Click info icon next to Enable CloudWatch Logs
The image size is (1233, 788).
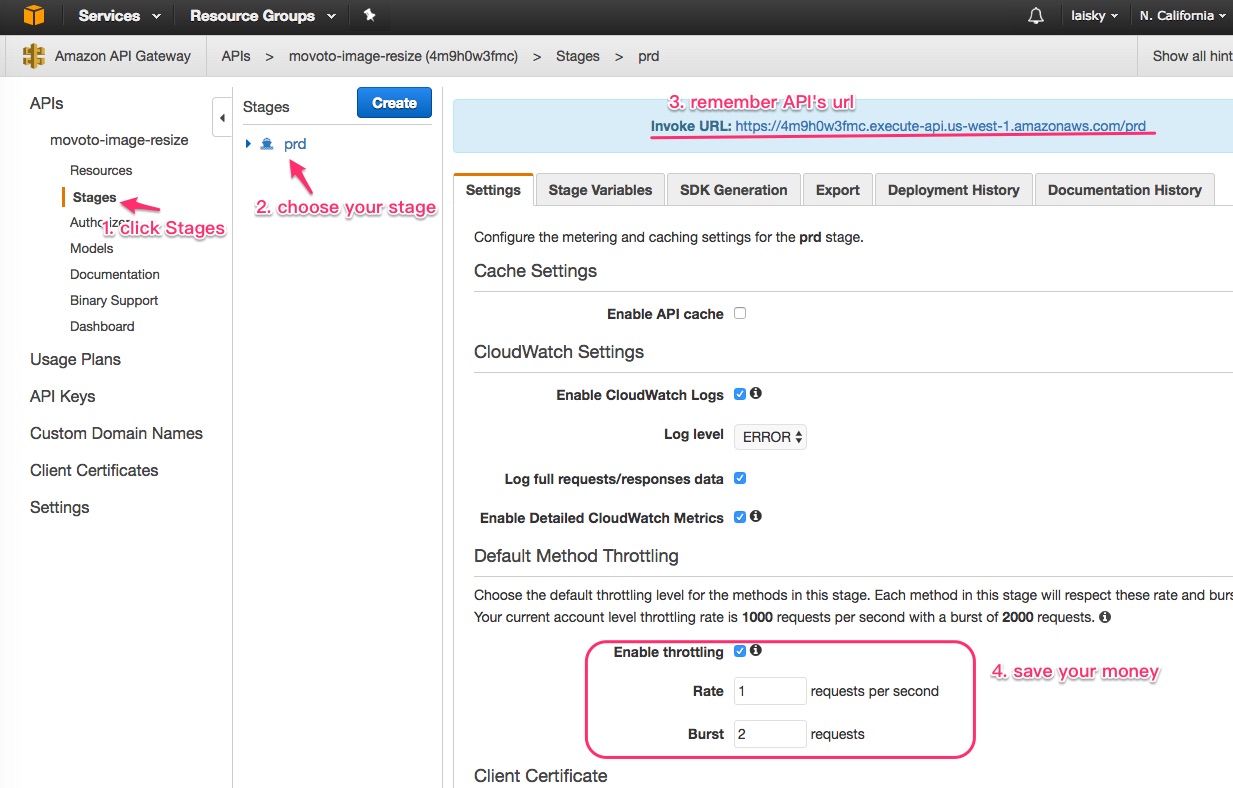coord(756,394)
